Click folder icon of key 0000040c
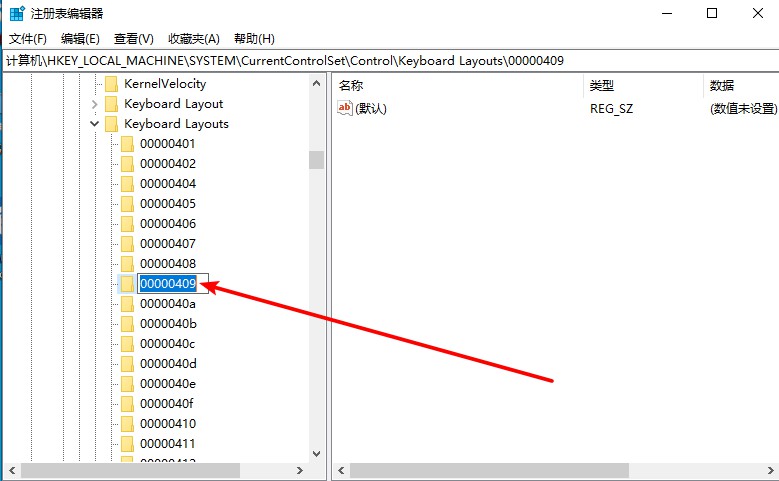Screen dimensions: 779x481 pos(127,344)
